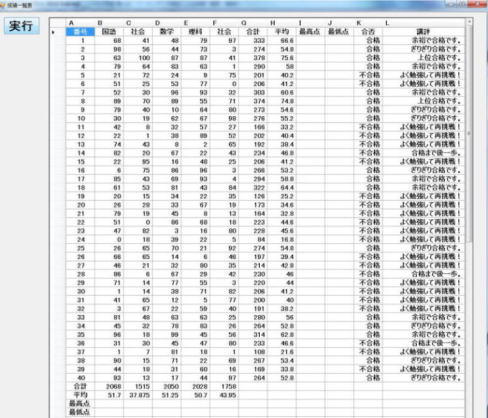Select the cell containing number 40
This screenshot has height=418, width=488.
pos(80,378)
